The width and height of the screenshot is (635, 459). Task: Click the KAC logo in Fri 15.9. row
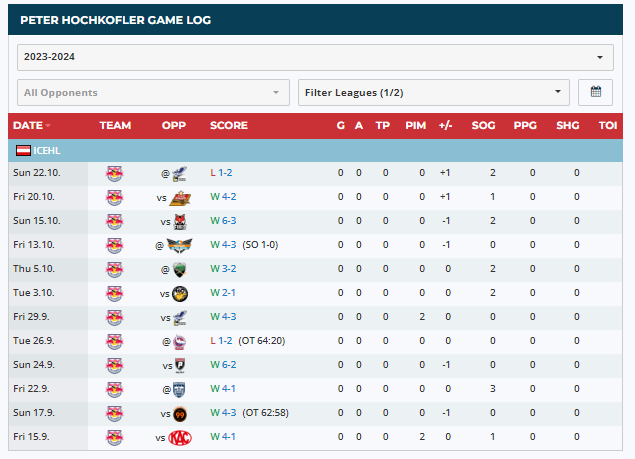click(x=180, y=437)
